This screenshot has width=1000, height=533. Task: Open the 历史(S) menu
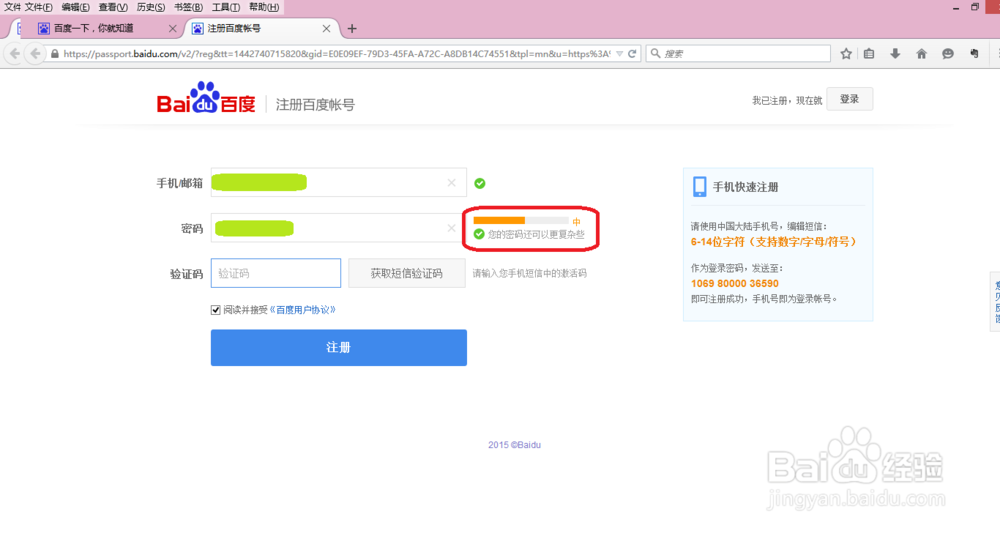(151, 7)
